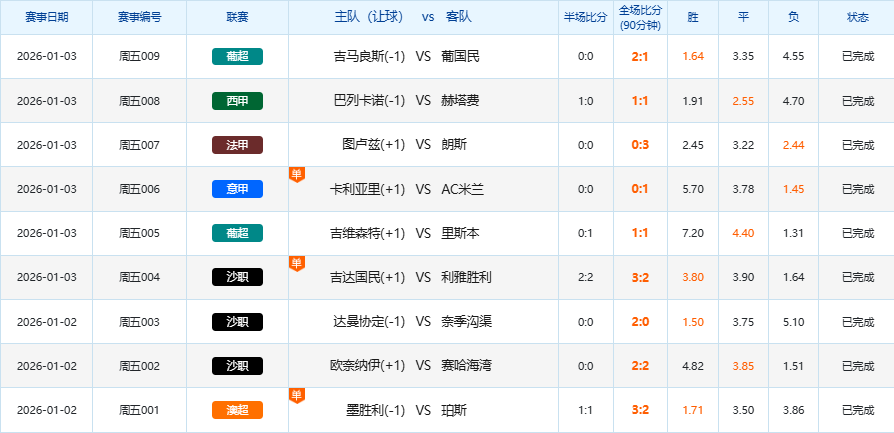This screenshot has height=433, width=894.
Task: Click the 沙职 badge in row 周五003
Action: pos(237,322)
